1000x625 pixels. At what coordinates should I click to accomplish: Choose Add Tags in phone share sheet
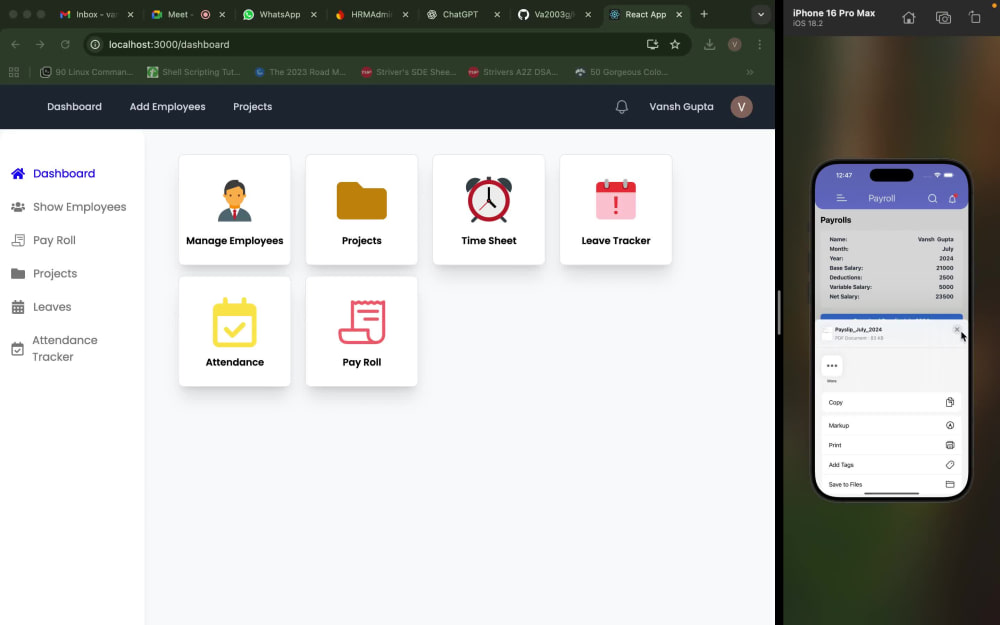coord(891,465)
